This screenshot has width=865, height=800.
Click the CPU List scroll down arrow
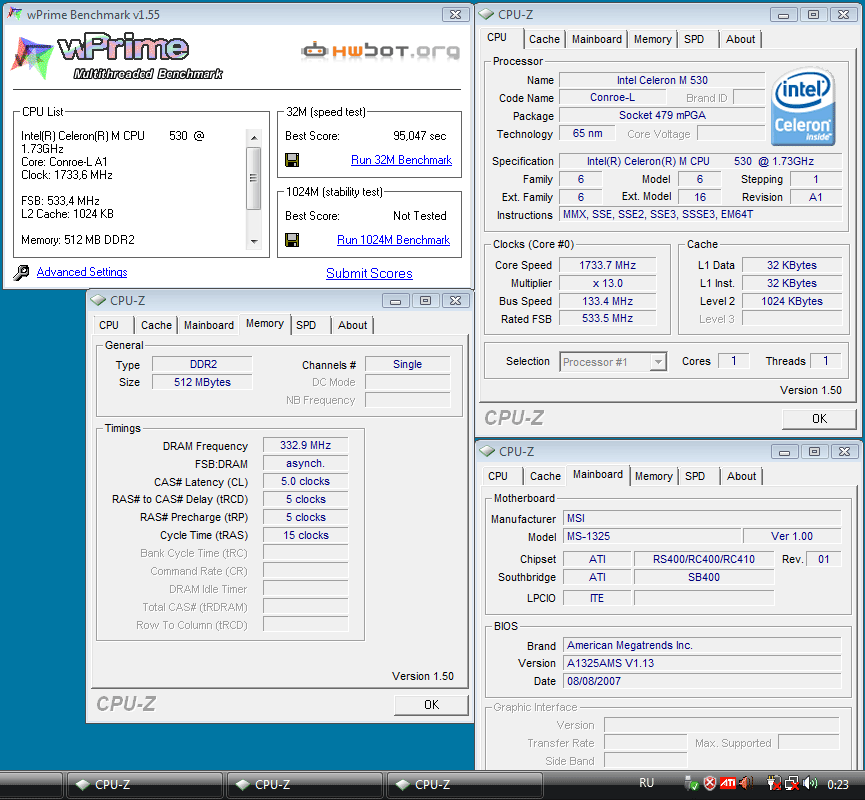(254, 241)
